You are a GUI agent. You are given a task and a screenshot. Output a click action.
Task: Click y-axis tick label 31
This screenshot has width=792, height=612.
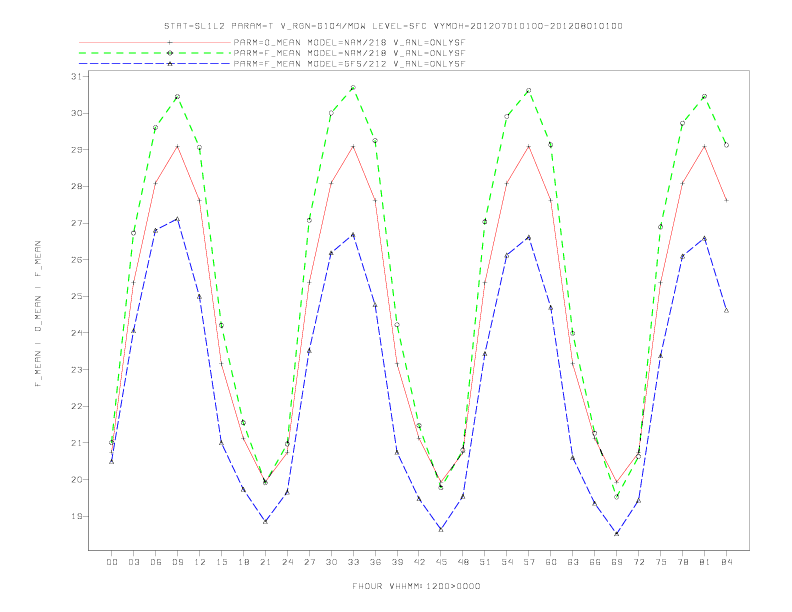(76, 76)
